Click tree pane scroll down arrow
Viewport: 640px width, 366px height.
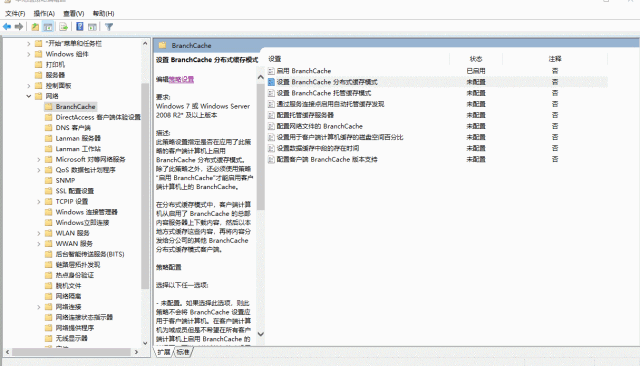coord(145,343)
